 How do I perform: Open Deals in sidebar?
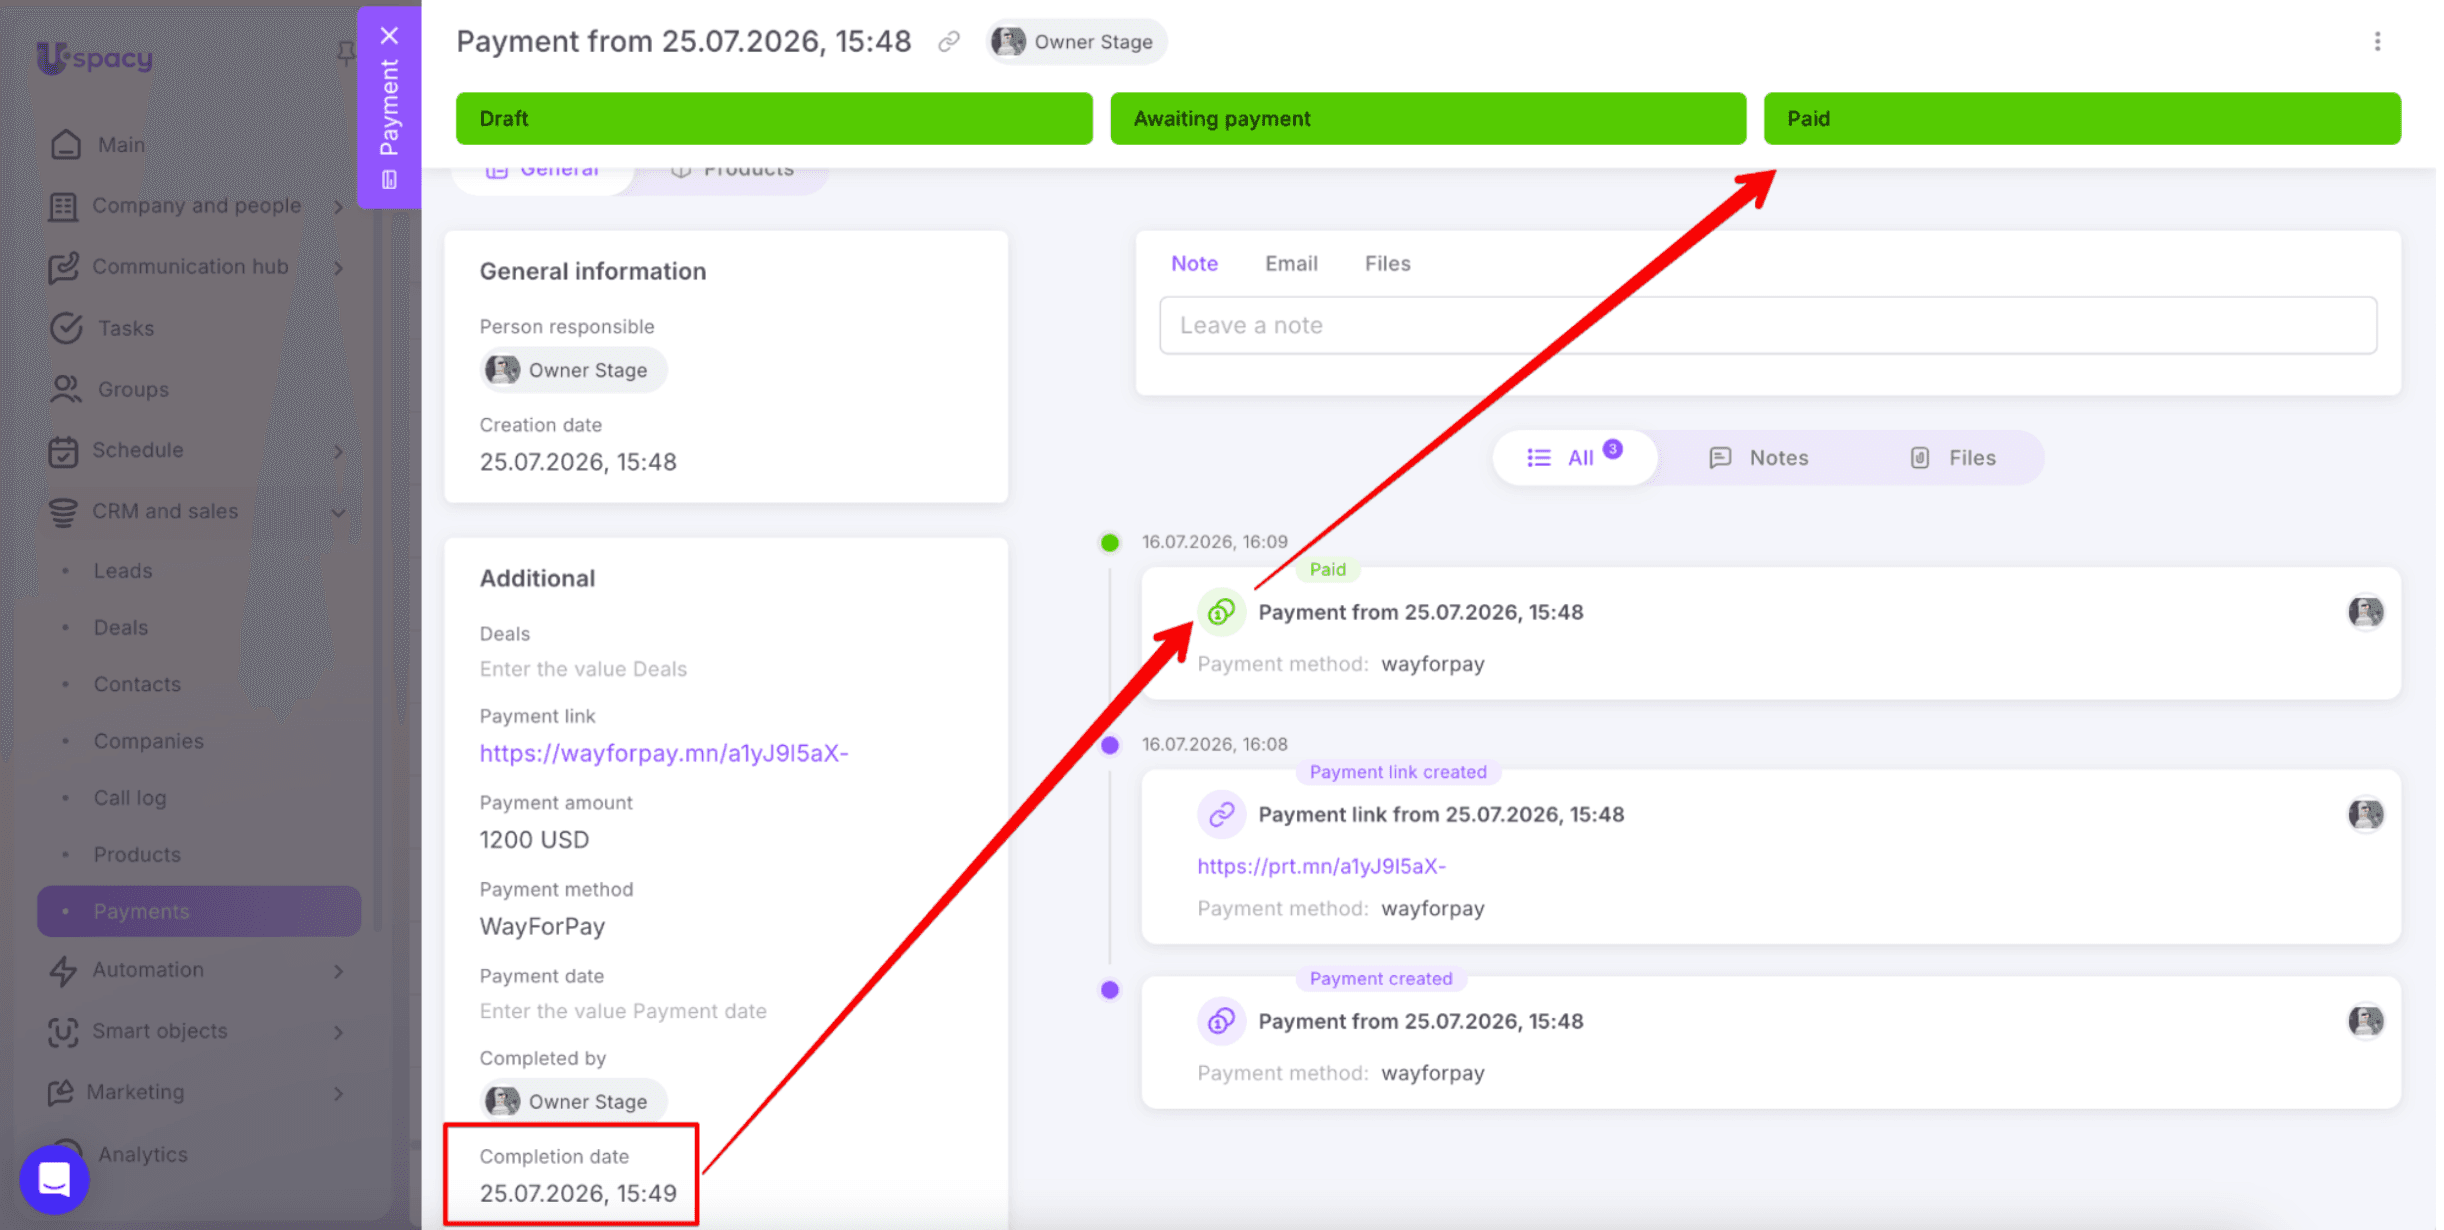tap(121, 628)
